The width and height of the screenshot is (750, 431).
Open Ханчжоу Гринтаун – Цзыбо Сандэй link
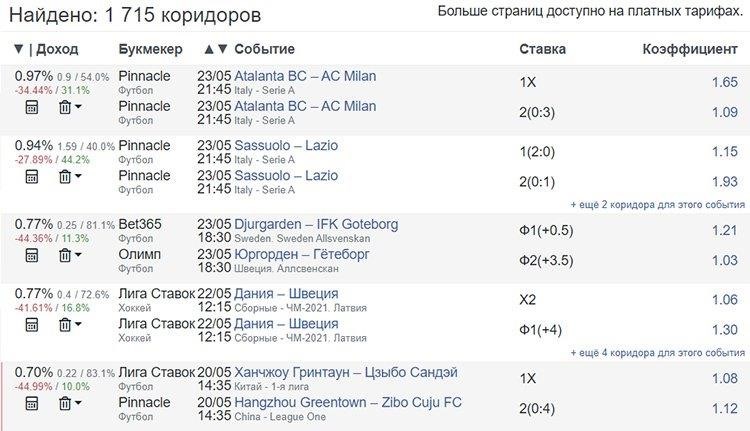click(x=346, y=372)
